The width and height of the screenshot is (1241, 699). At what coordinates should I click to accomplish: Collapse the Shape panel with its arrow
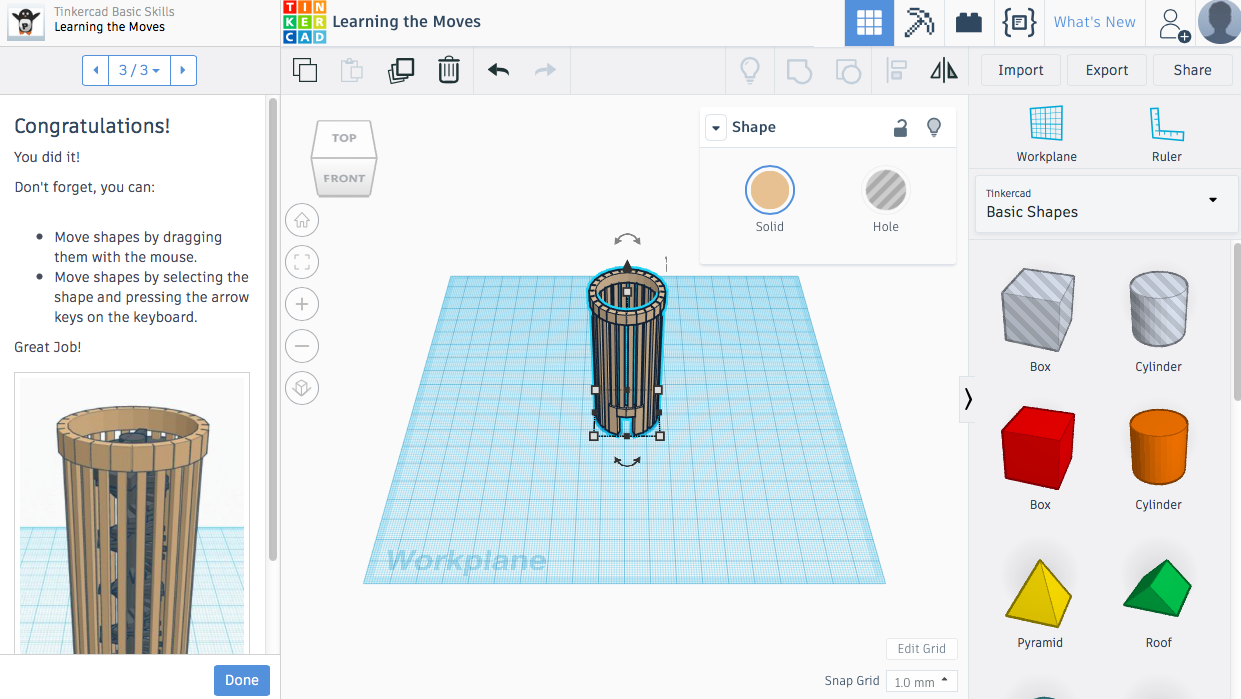[x=715, y=127]
